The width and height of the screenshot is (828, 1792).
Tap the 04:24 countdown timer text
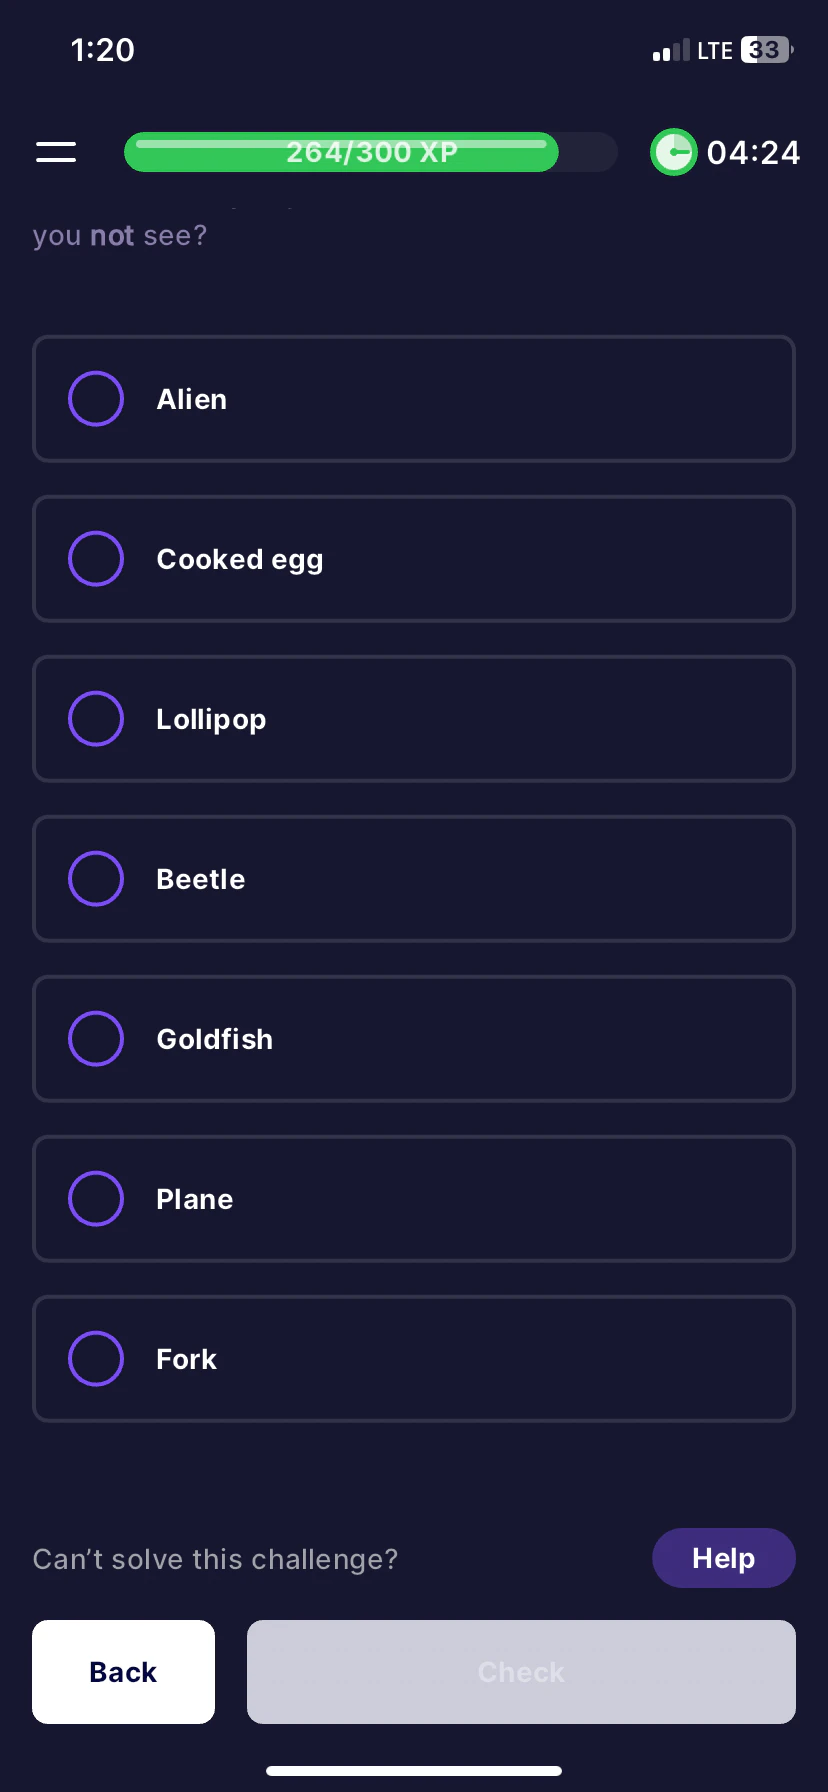pos(753,153)
